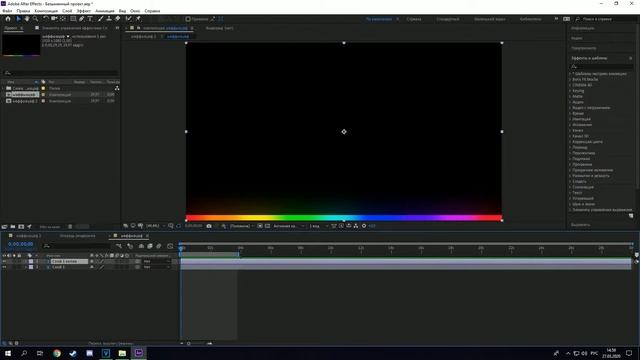
Task: Select the Camera tool in toolbar
Action: pyautogui.click(x=54, y=19)
